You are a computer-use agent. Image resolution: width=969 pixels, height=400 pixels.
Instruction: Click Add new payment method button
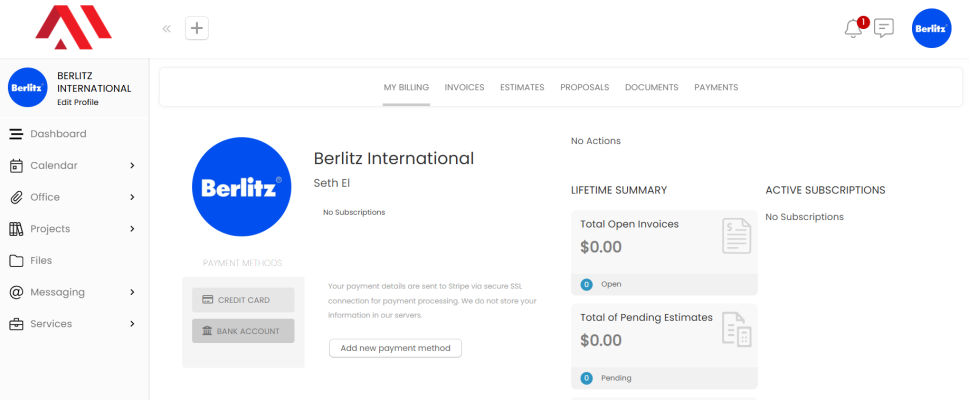tap(395, 348)
